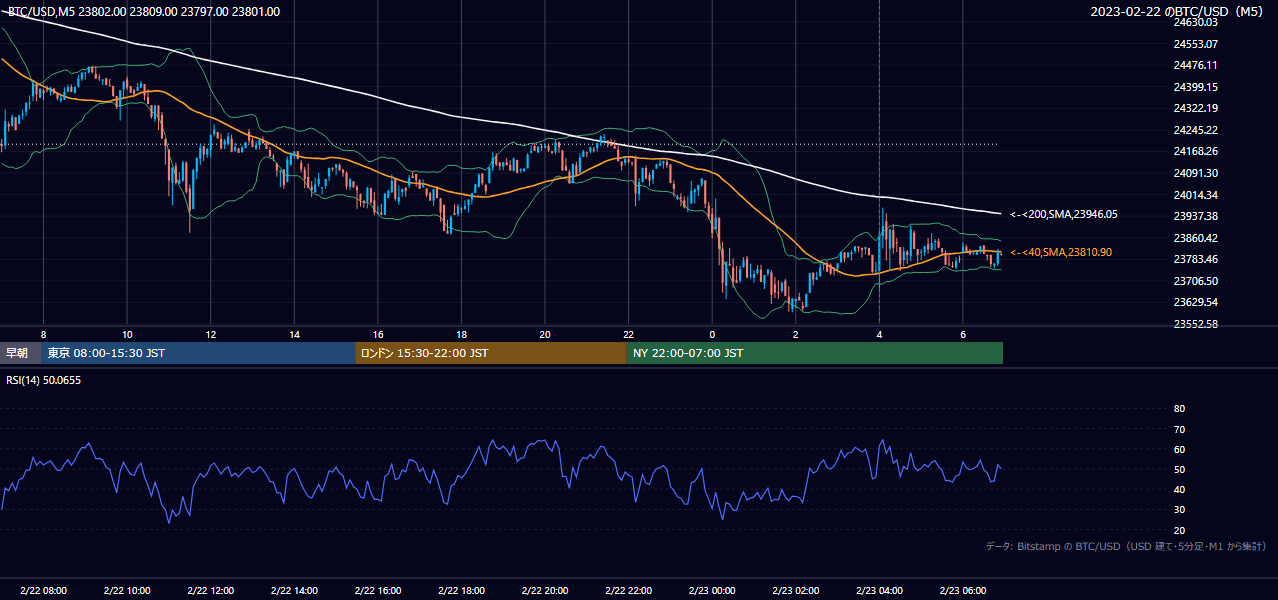
Task: Click the price axis value 24553.07
Action: point(1195,44)
